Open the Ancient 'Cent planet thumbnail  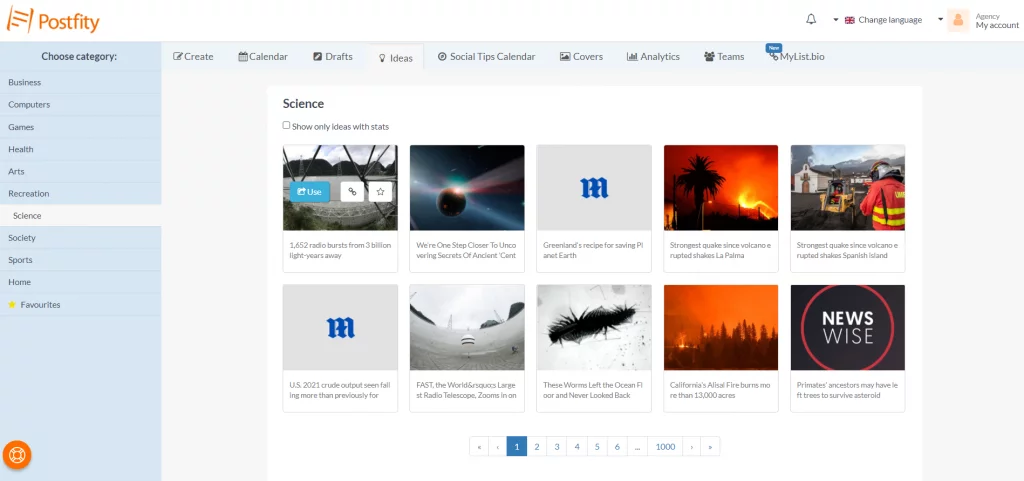click(467, 187)
